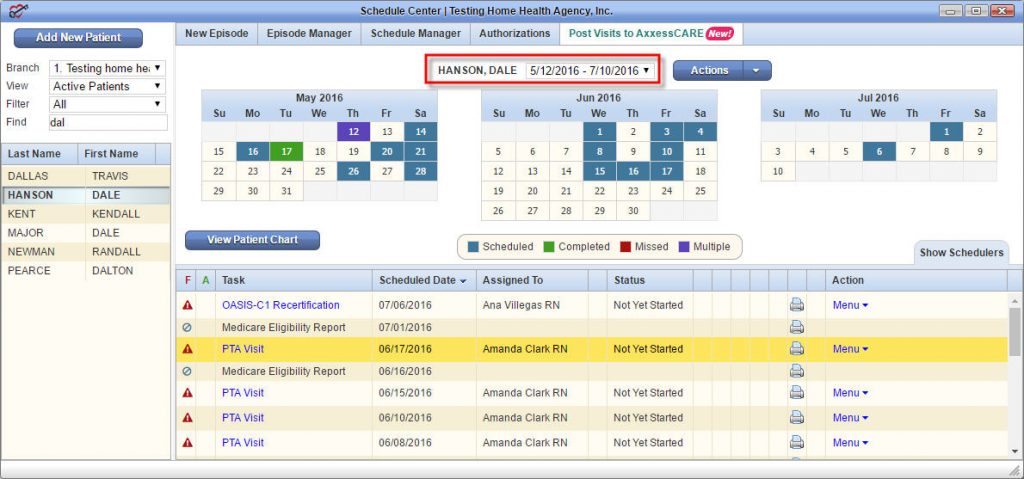Open the Authorizations tab
The height and width of the screenshot is (479, 1024).
515,33
